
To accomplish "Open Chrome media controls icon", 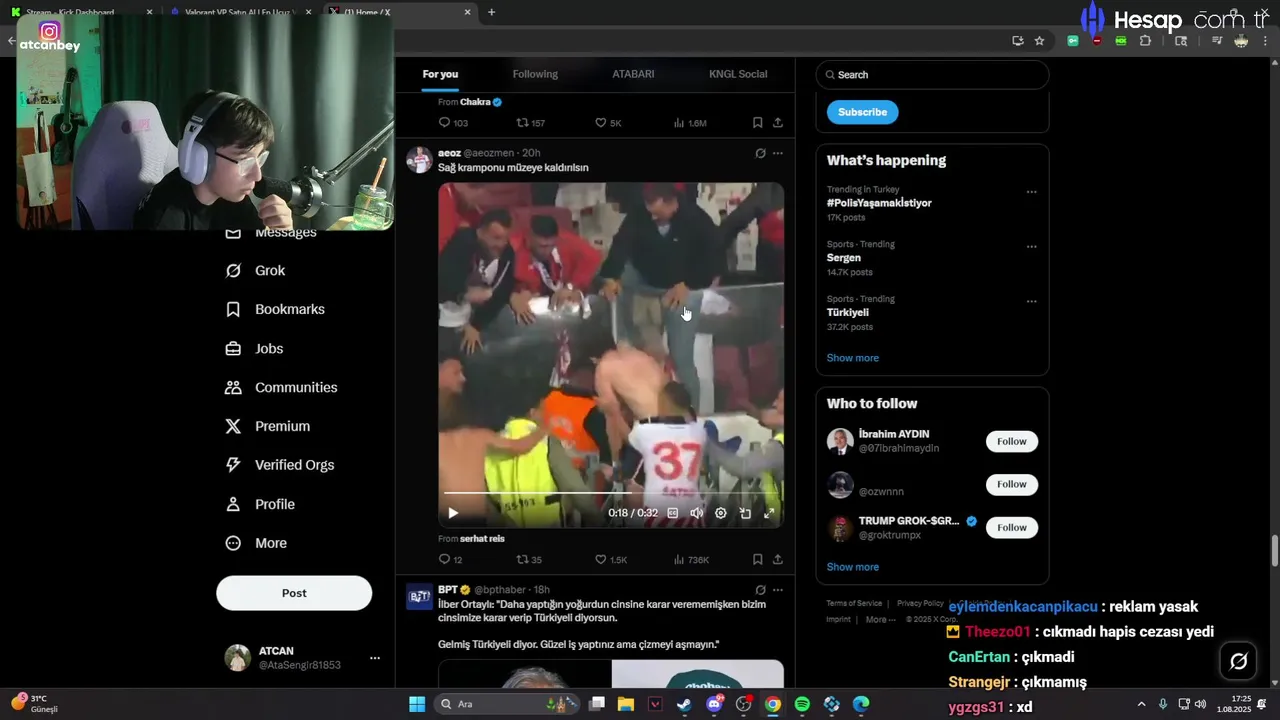I will pyautogui.click(x=1217, y=41).
